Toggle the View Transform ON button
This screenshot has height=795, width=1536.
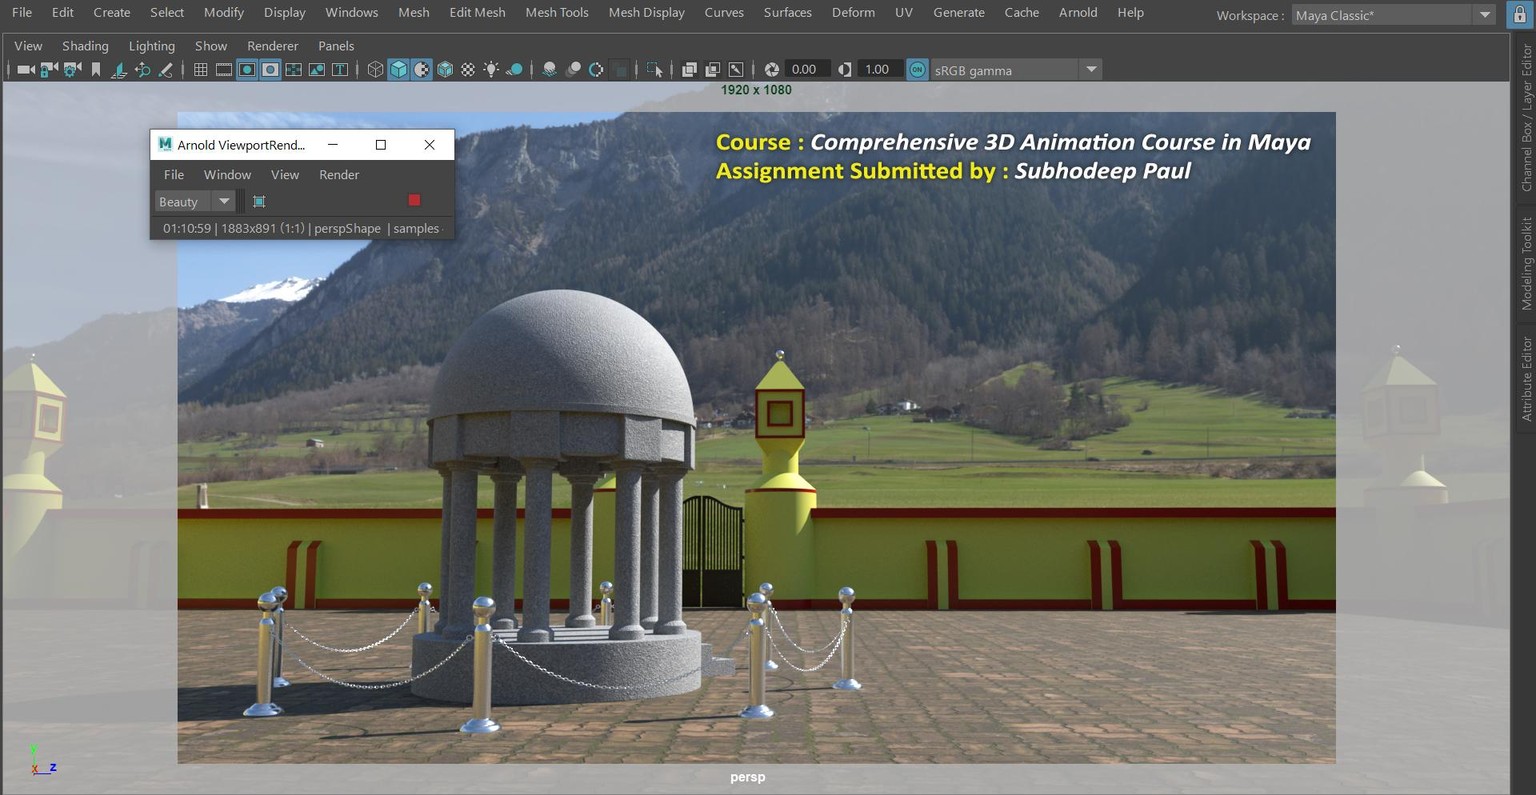tap(917, 69)
